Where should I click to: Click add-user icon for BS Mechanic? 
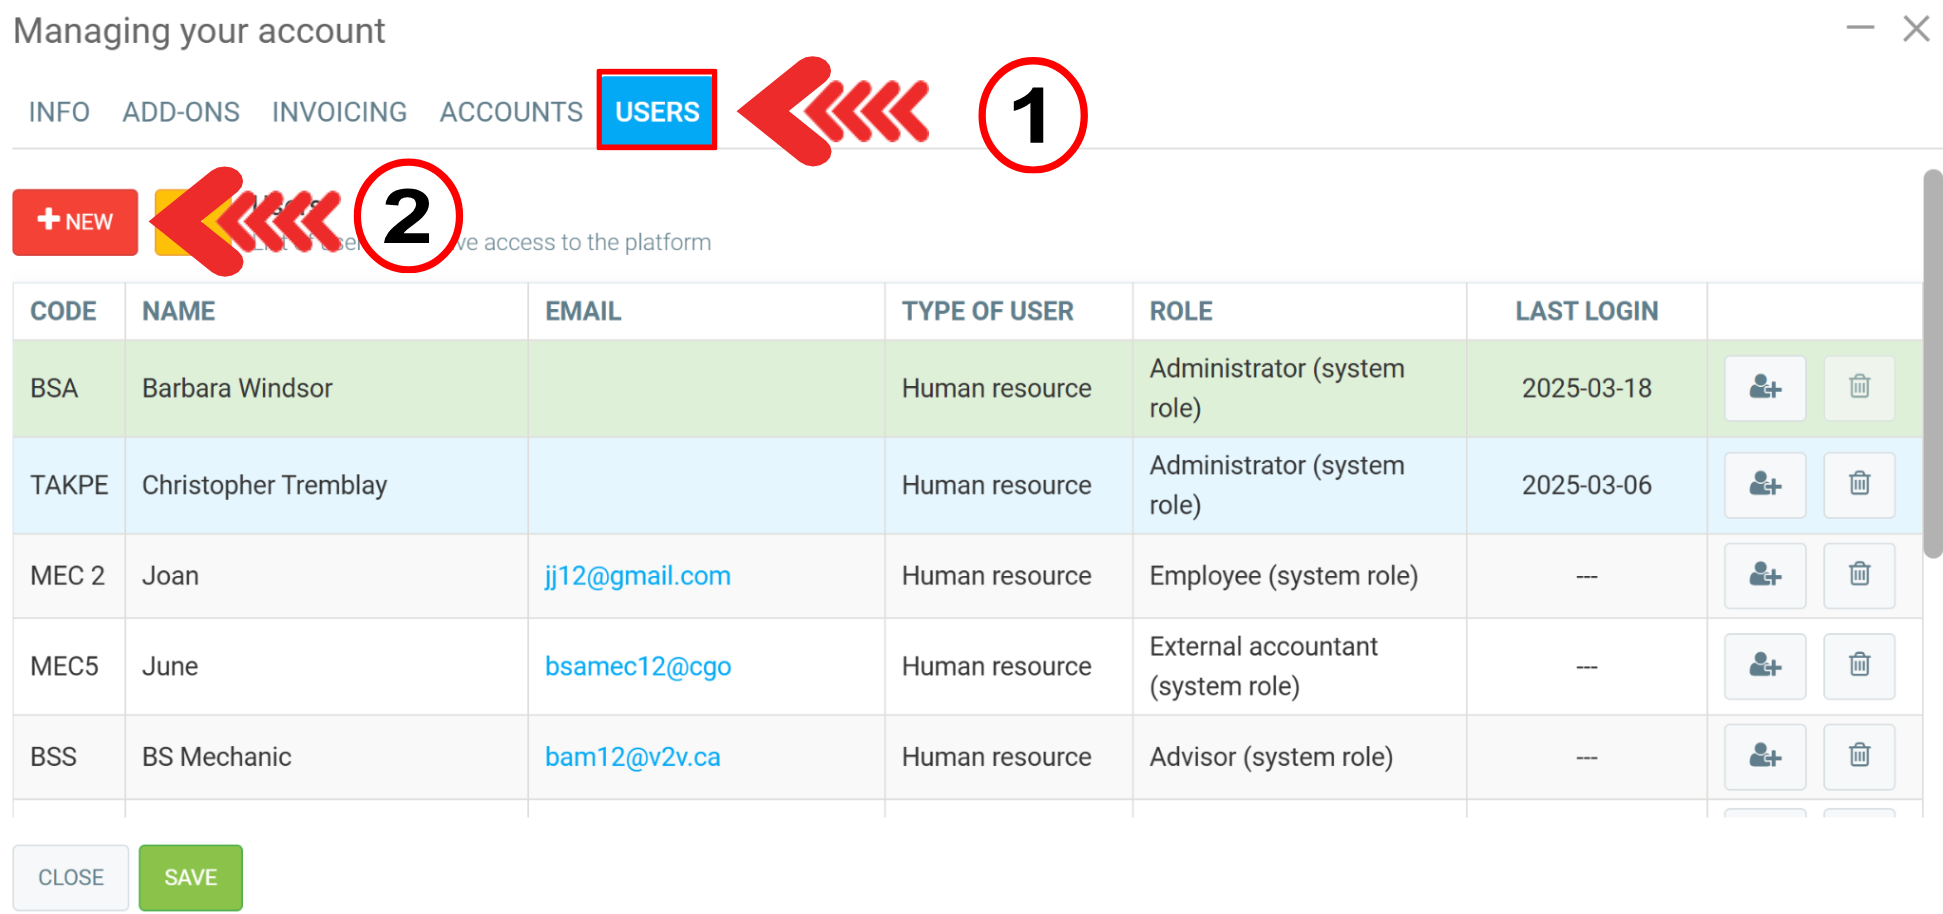[x=1765, y=757]
